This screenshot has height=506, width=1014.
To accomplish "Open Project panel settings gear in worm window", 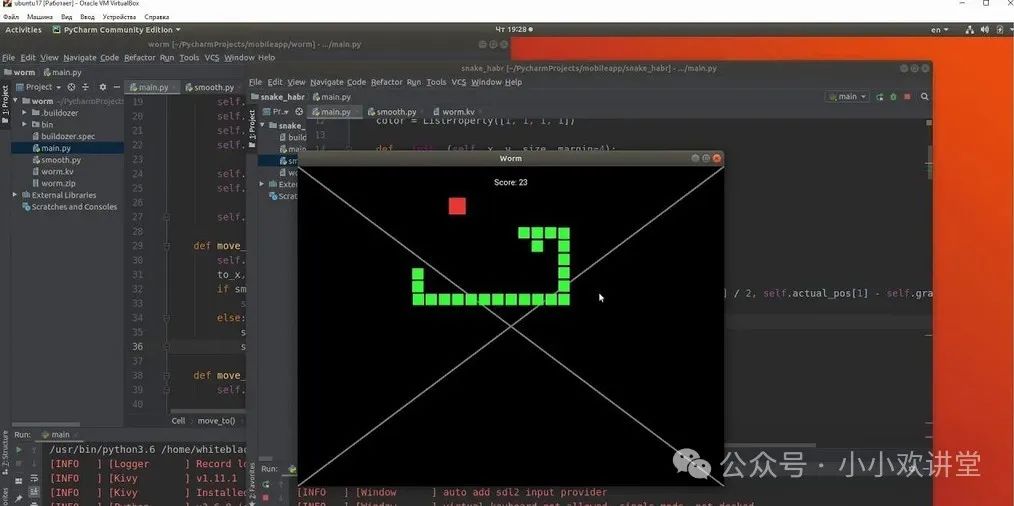I will click(102, 87).
